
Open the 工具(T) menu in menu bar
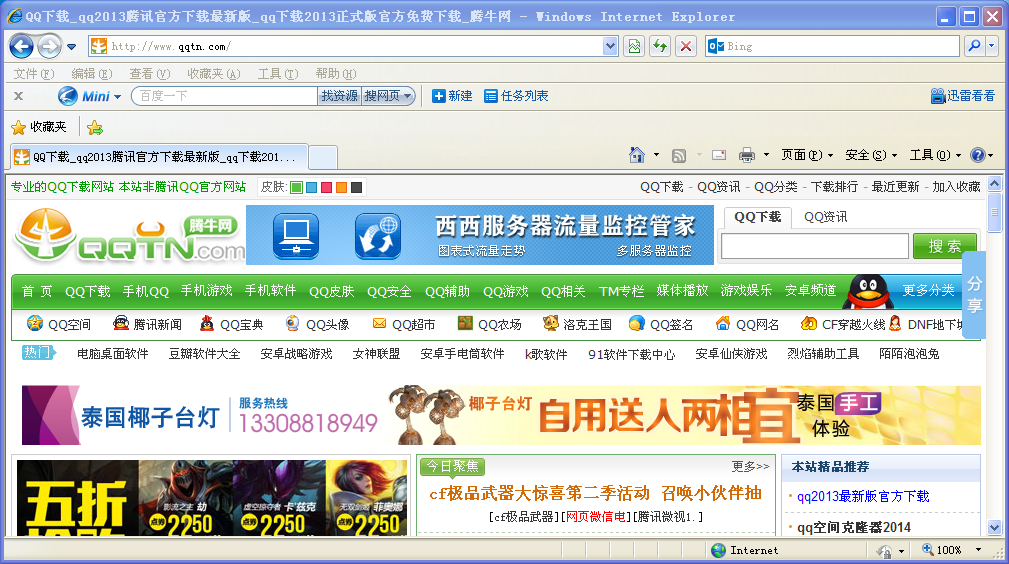pyautogui.click(x=278, y=74)
